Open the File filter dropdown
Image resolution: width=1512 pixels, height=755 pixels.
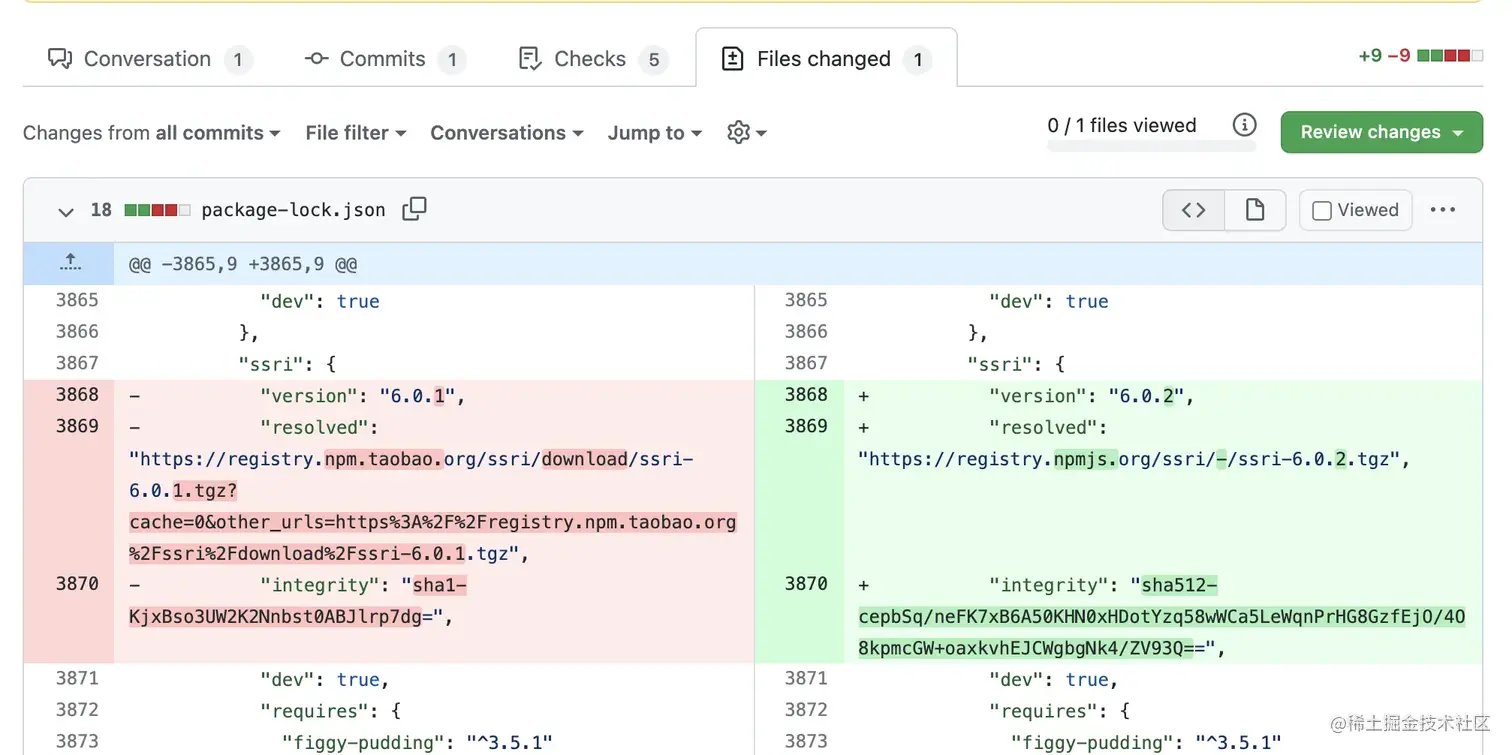coord(354,132)
